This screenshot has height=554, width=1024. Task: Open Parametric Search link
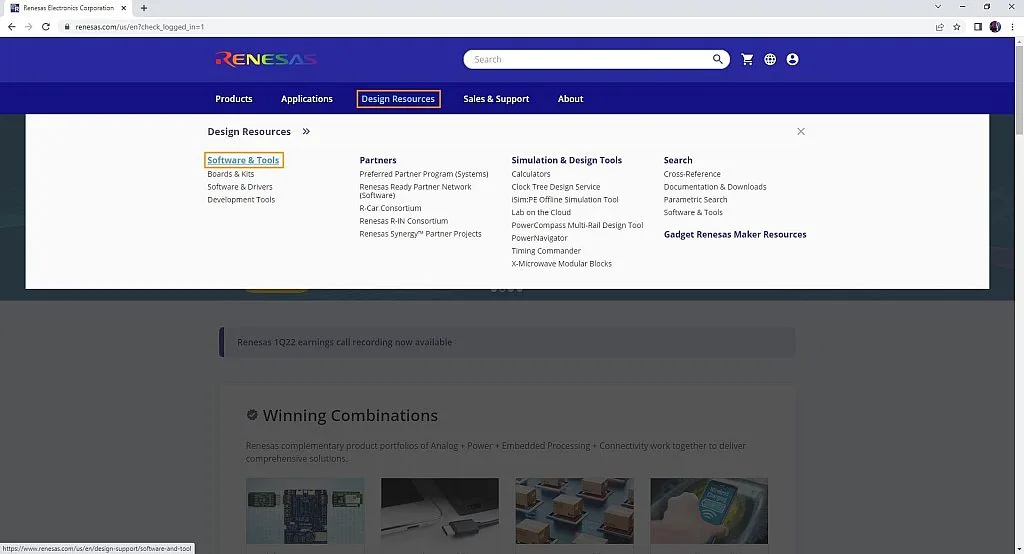coord(696,200)
